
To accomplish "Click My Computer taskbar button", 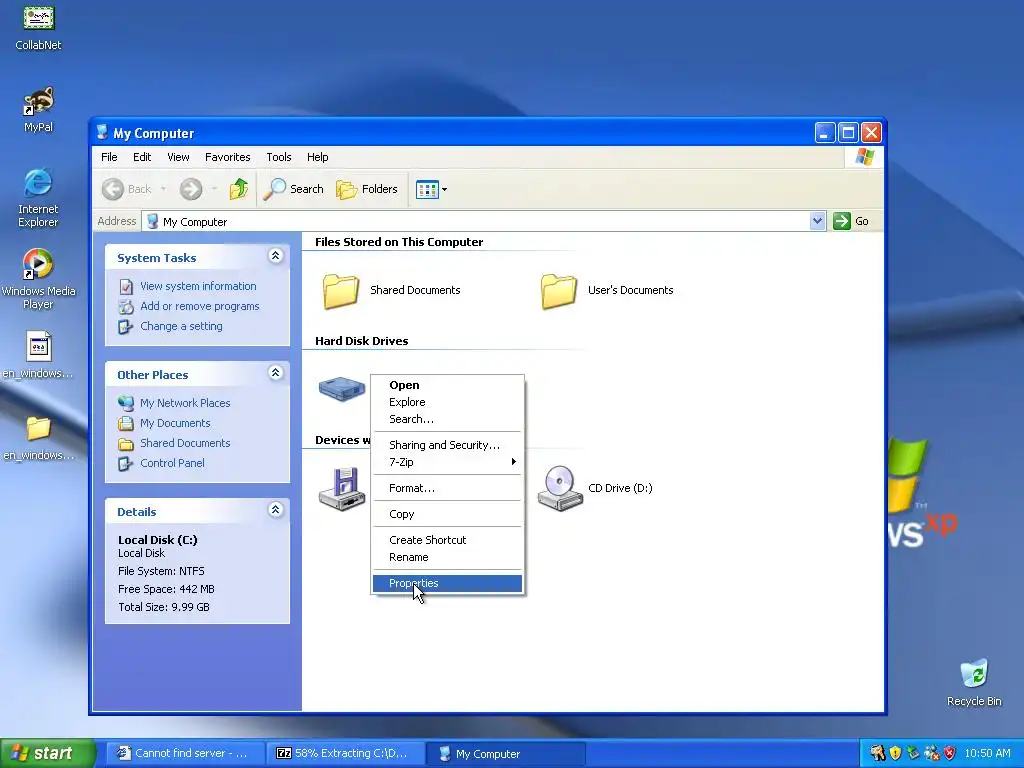I will coord(506,754).
